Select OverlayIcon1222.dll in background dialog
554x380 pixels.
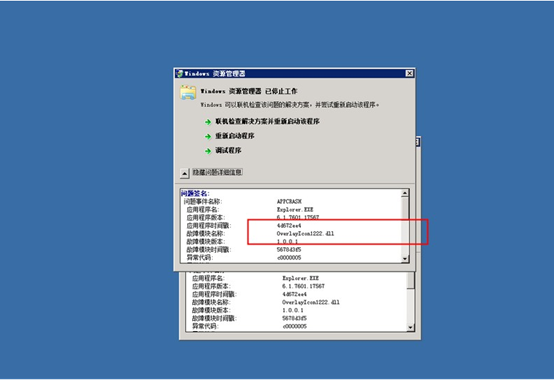point(311,303)
